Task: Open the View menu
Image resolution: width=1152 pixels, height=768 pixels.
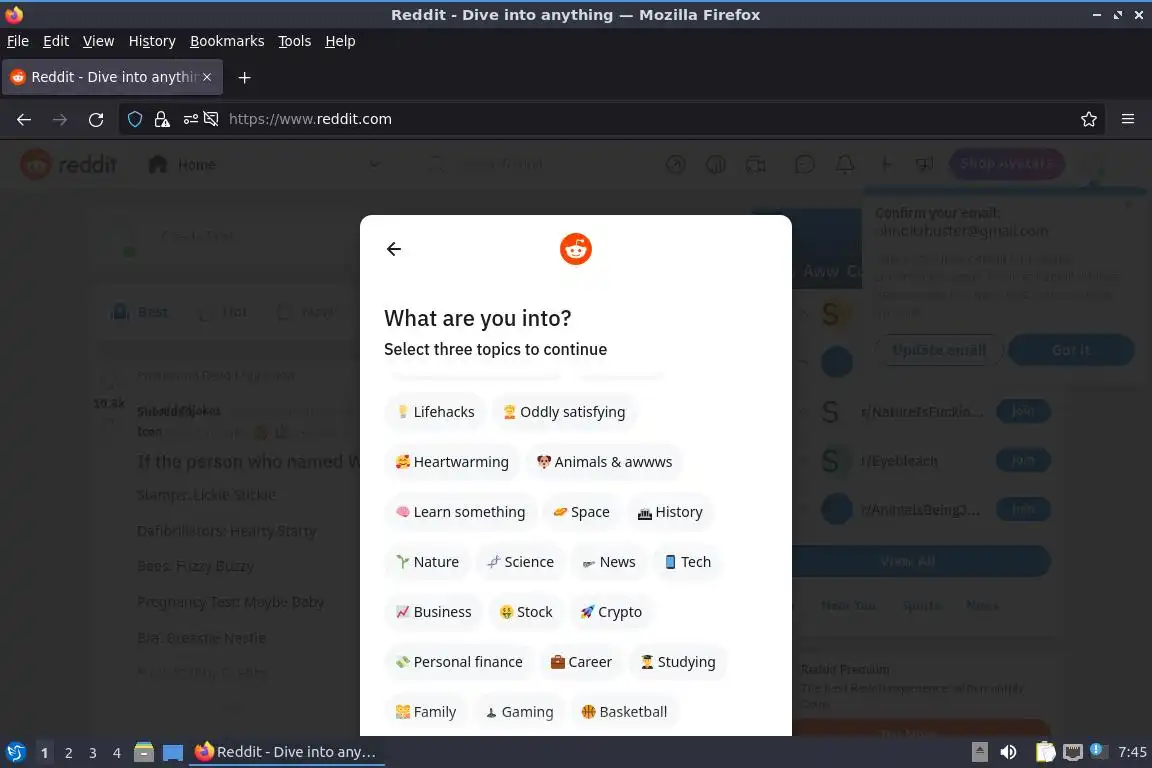Action: 98,41
